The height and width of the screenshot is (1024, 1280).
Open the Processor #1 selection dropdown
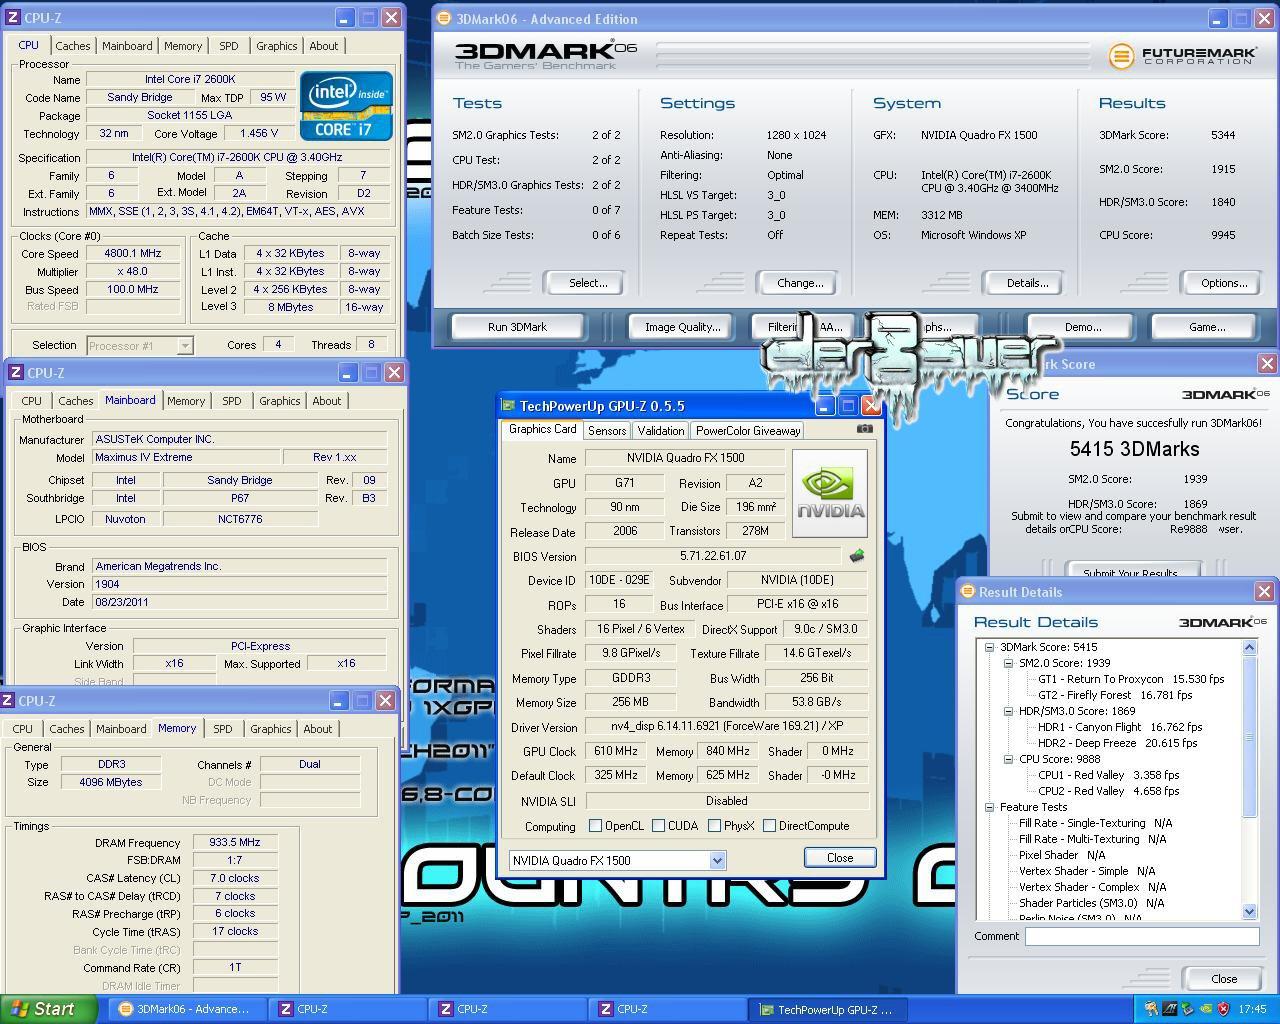185,346
